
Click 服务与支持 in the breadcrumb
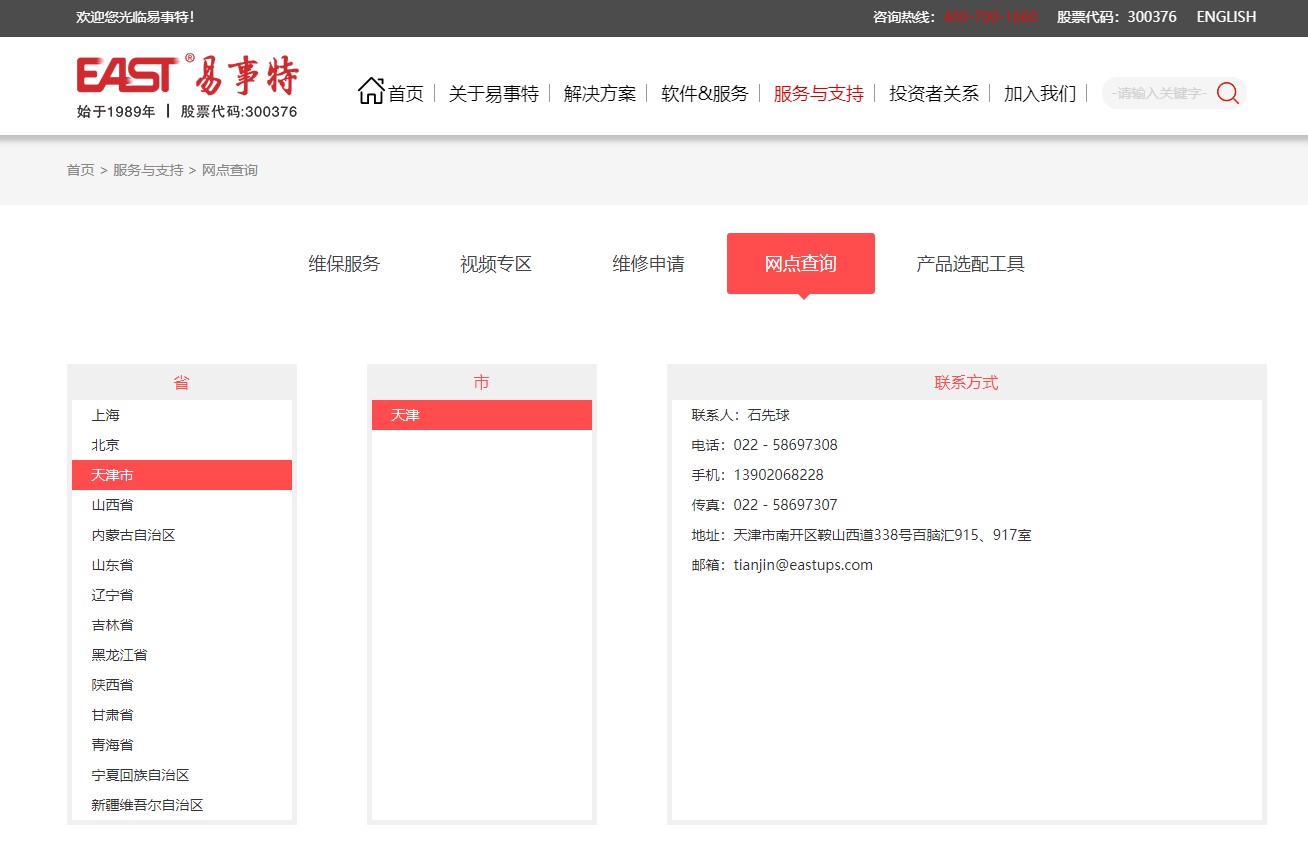(148, 170)
